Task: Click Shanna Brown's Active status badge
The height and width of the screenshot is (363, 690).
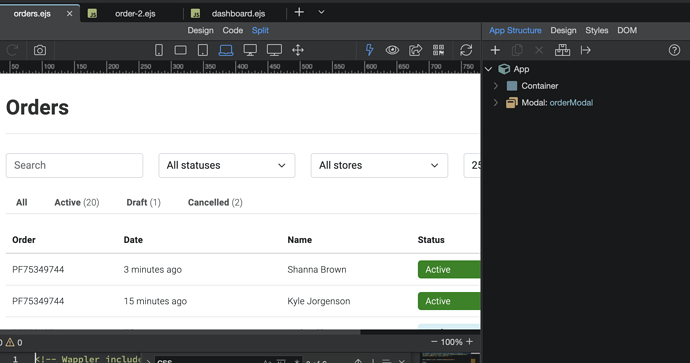Action: click(449, 269)
